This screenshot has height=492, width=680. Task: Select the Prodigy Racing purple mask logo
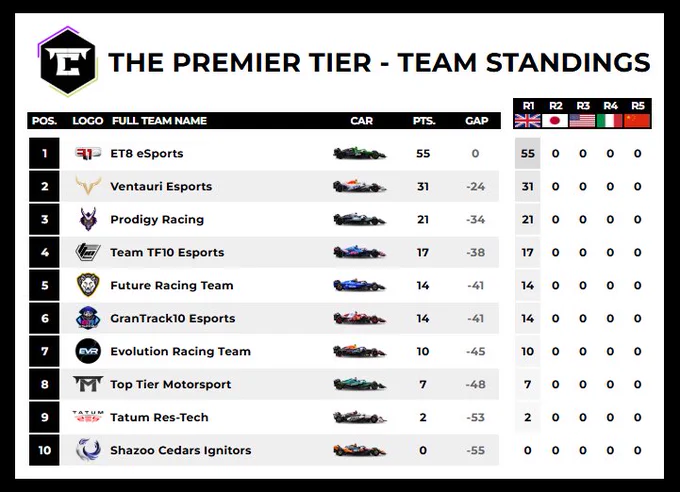[88, 219]
